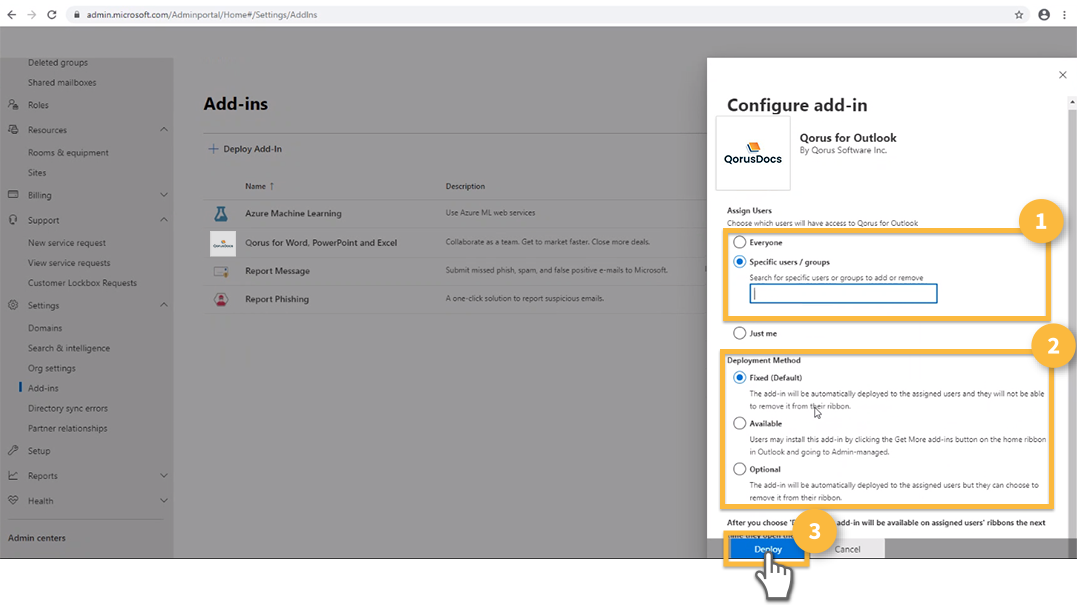1077x605 pixels.
Task: Open Sites under Resources
Action: [x=37, y=172]
